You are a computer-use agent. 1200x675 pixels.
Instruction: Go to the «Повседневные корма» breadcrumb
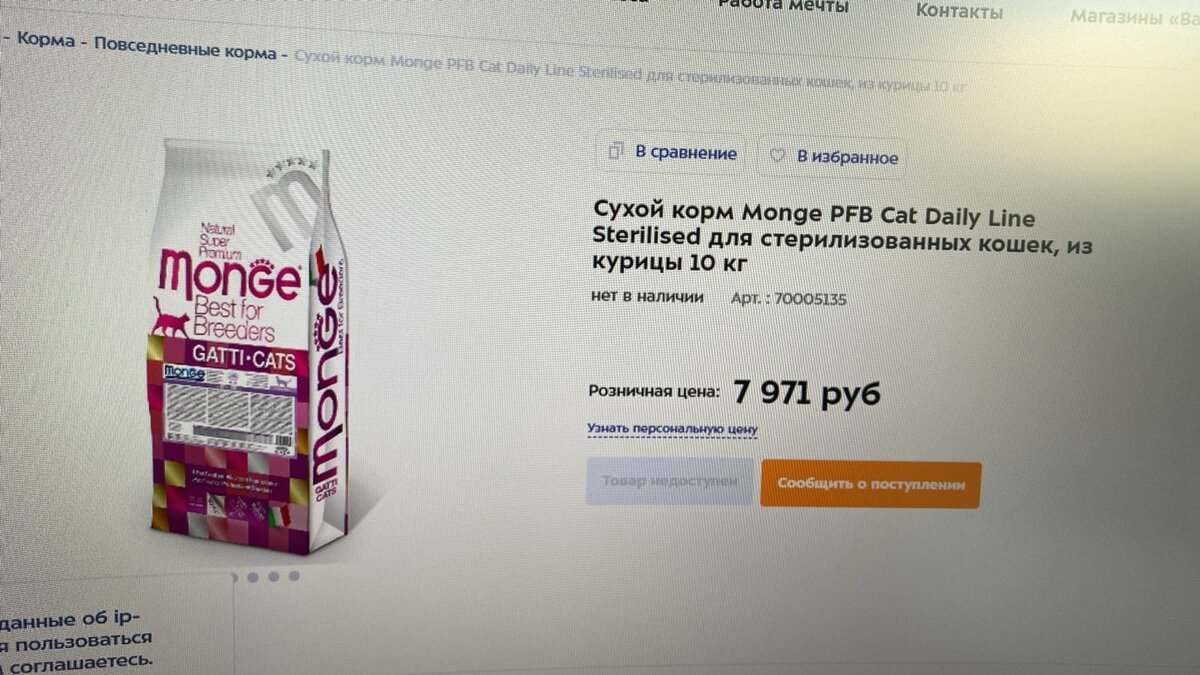point(185,50)
